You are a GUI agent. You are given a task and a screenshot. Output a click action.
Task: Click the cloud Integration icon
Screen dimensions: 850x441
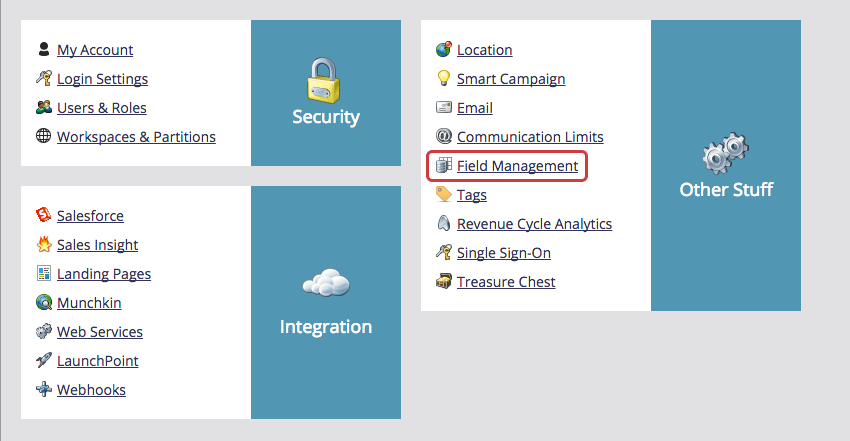point(325,285)
